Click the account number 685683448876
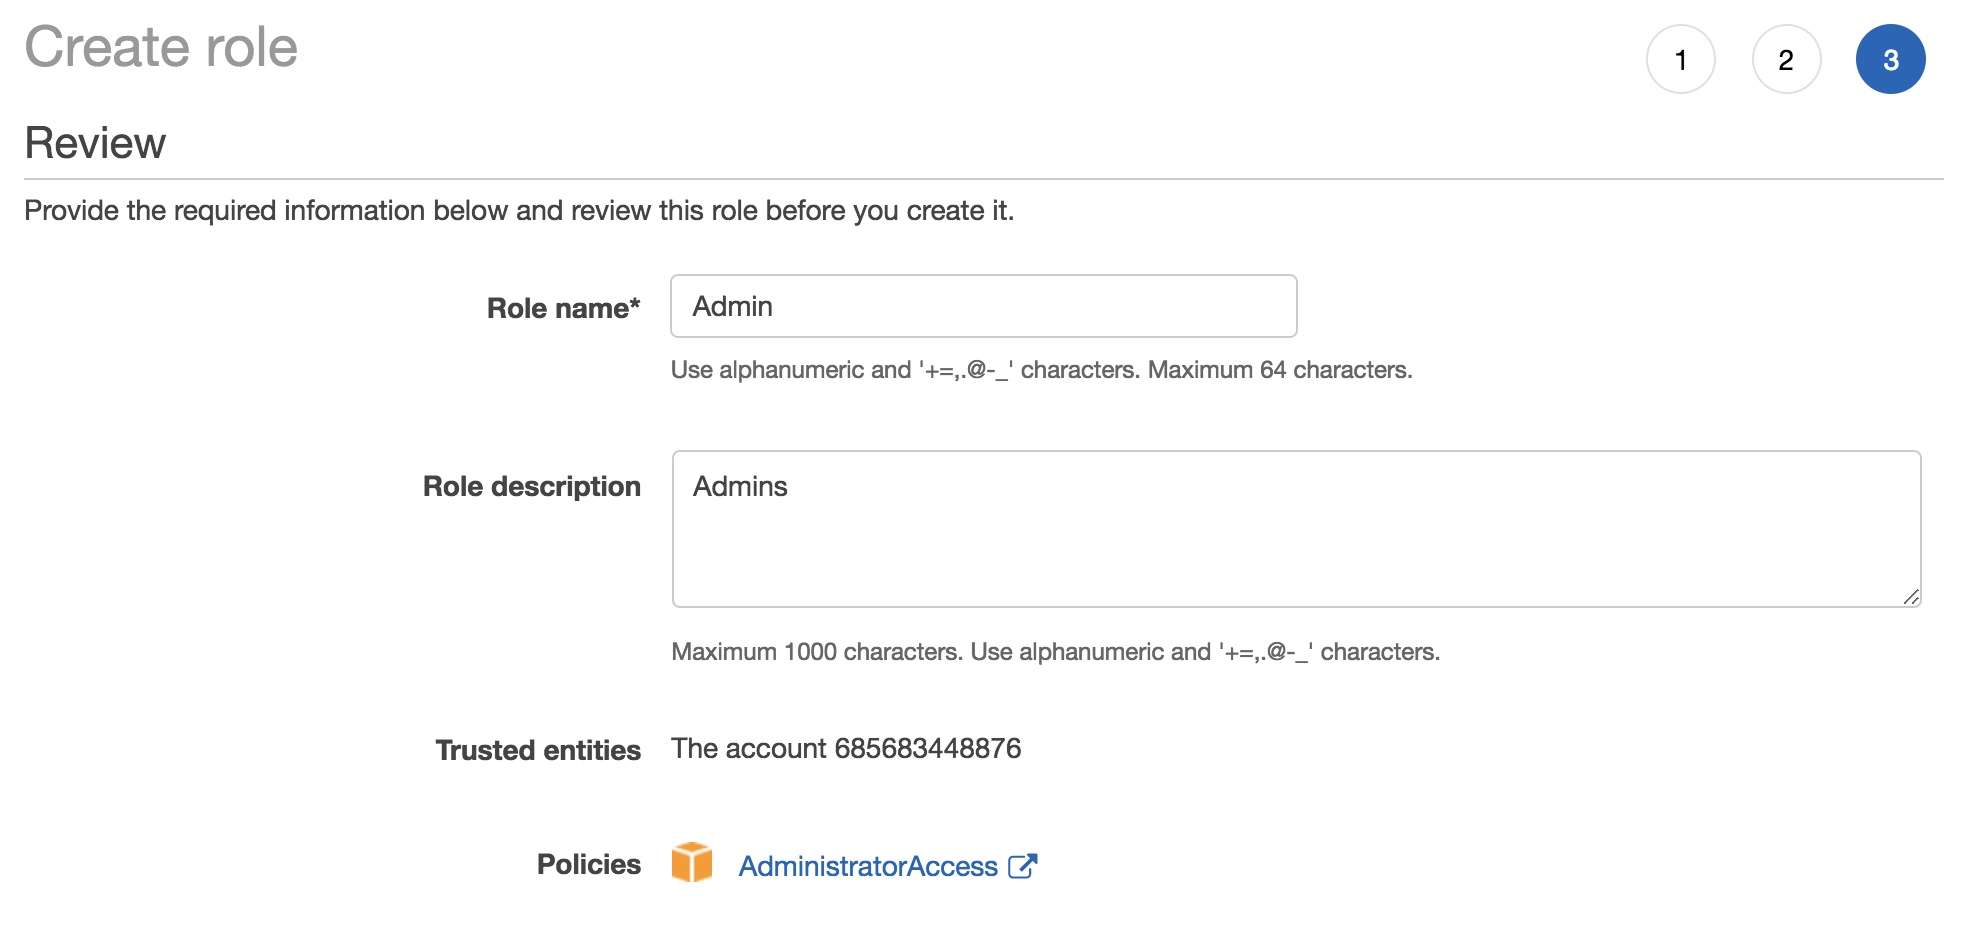1966x932 pixels. click(x=927, y=748)
